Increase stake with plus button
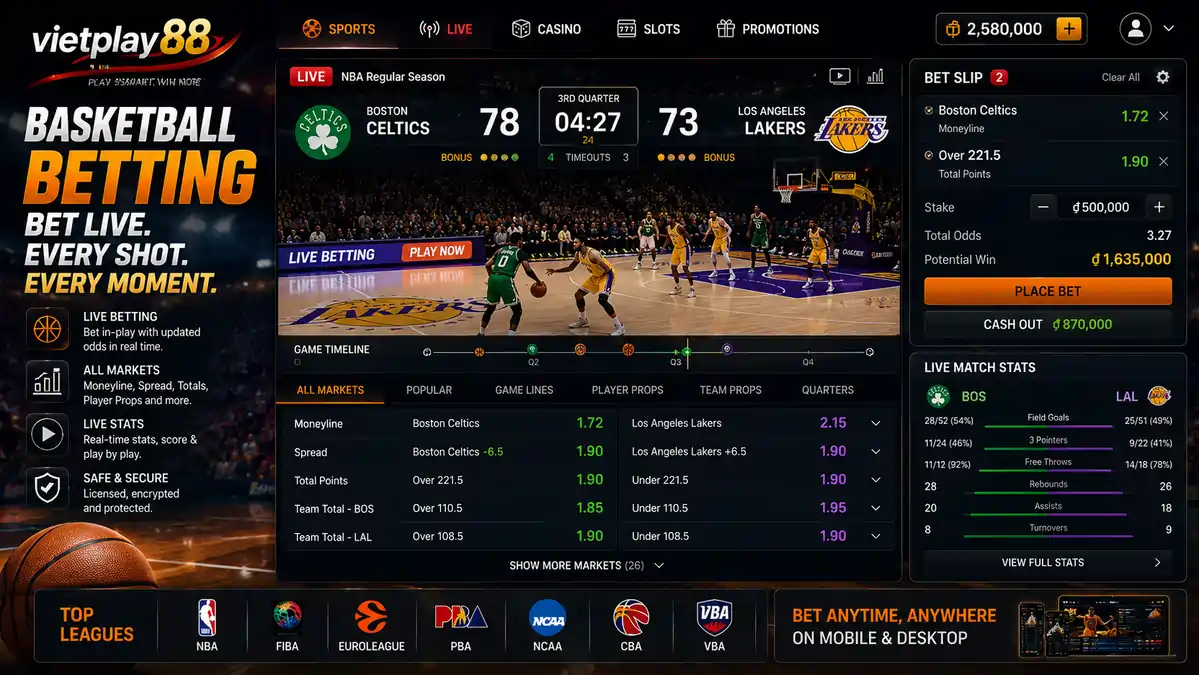Screen dimensions: 1199x675 point(1159,207)
